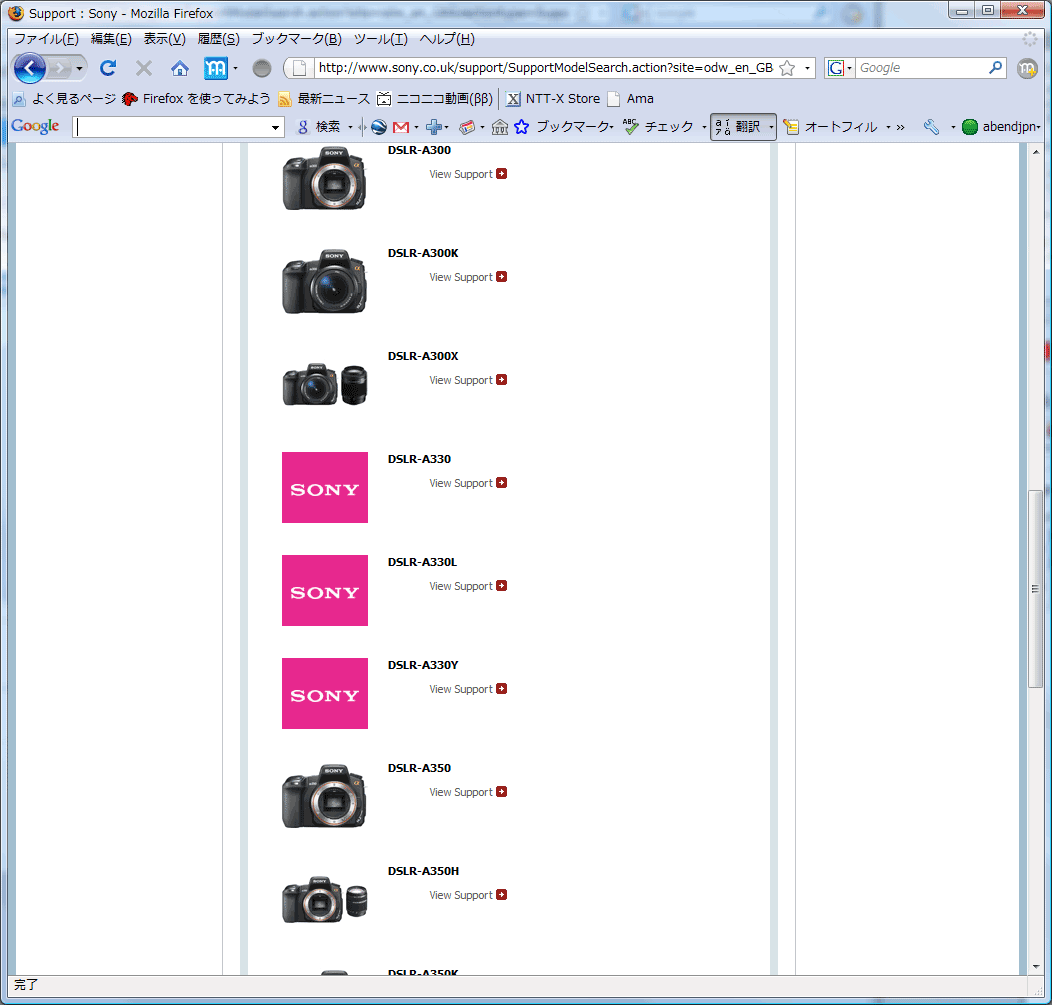Open the Help (ヘルプ) menu
Viewport: 1052px width, 1005px height.
[x=447, y=39]
